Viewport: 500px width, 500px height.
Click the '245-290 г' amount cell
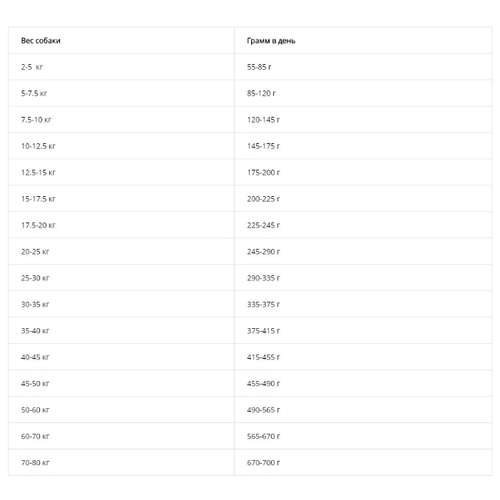[363, 251]
